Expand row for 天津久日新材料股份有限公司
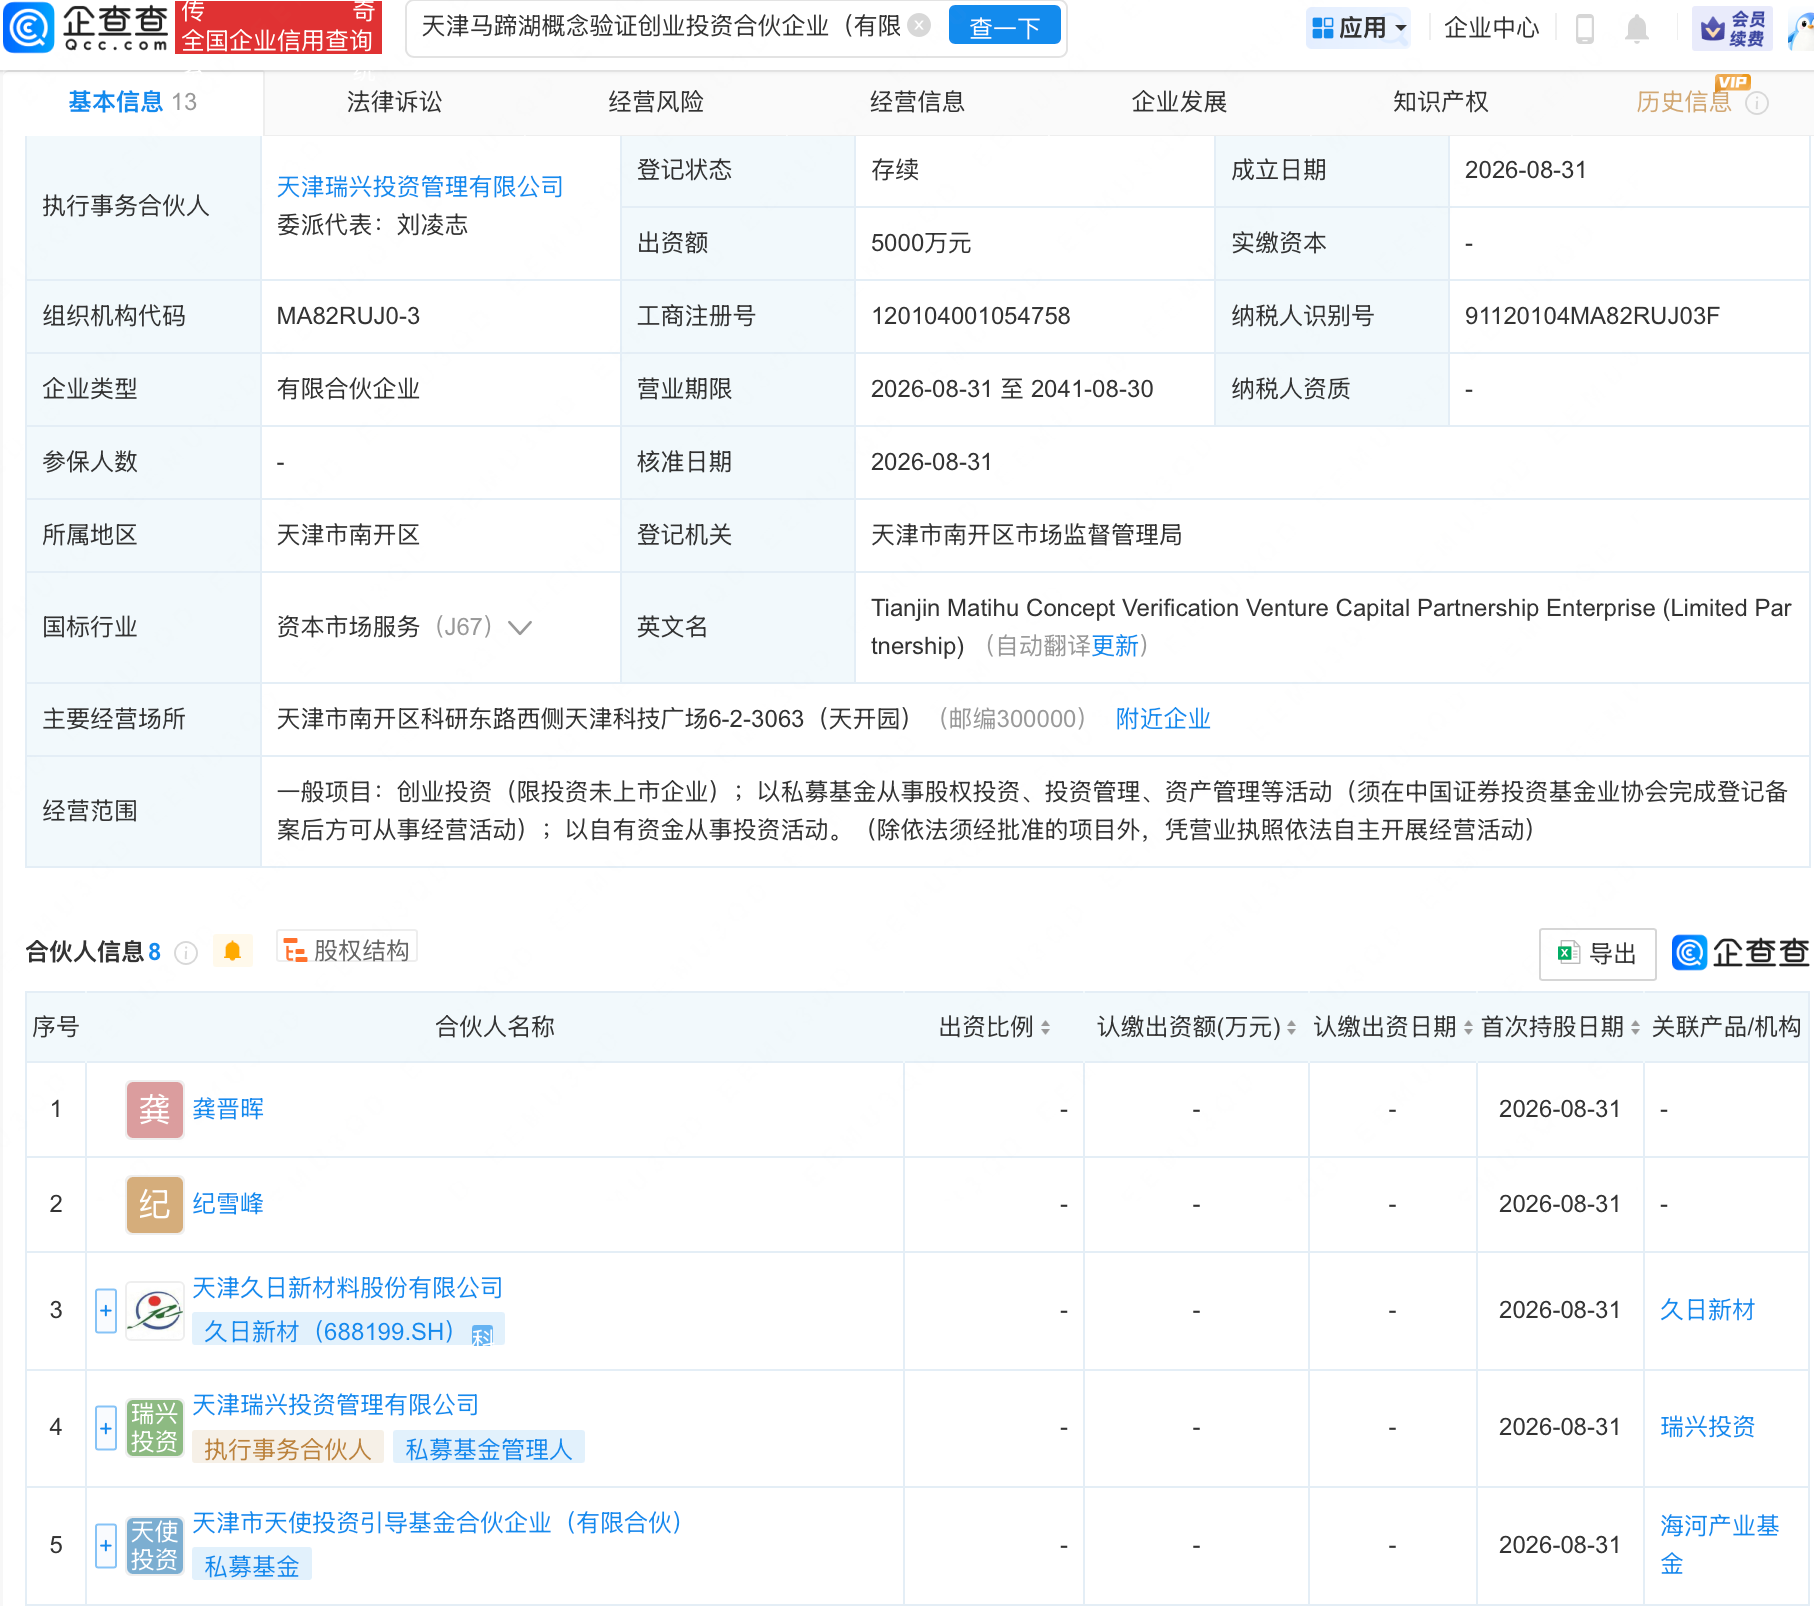 coord(106,1311)
